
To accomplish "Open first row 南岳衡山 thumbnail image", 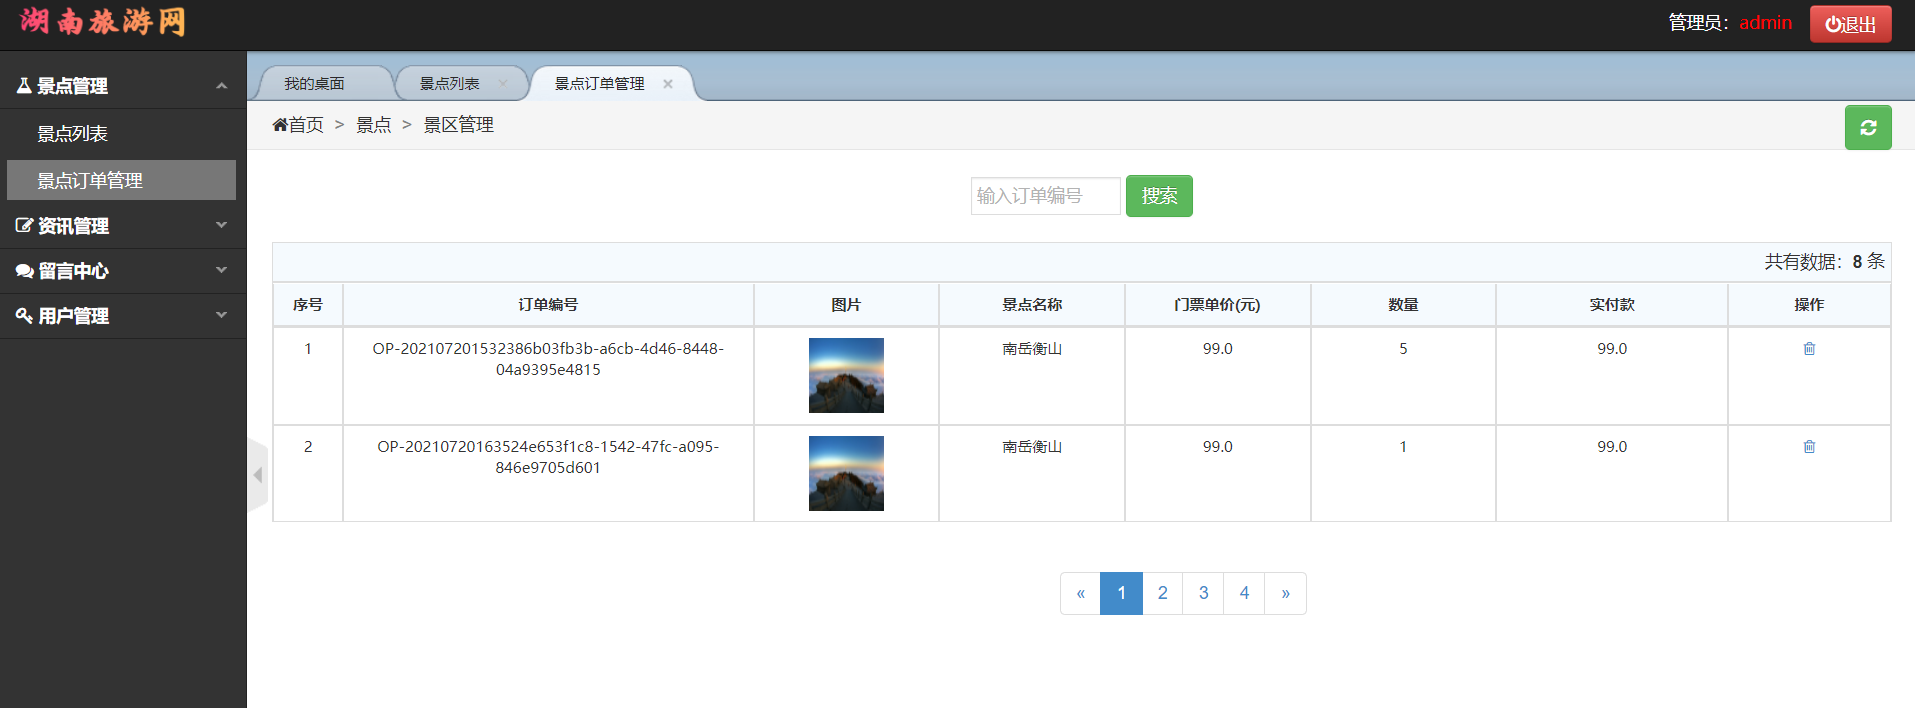I will click(846, 375).
